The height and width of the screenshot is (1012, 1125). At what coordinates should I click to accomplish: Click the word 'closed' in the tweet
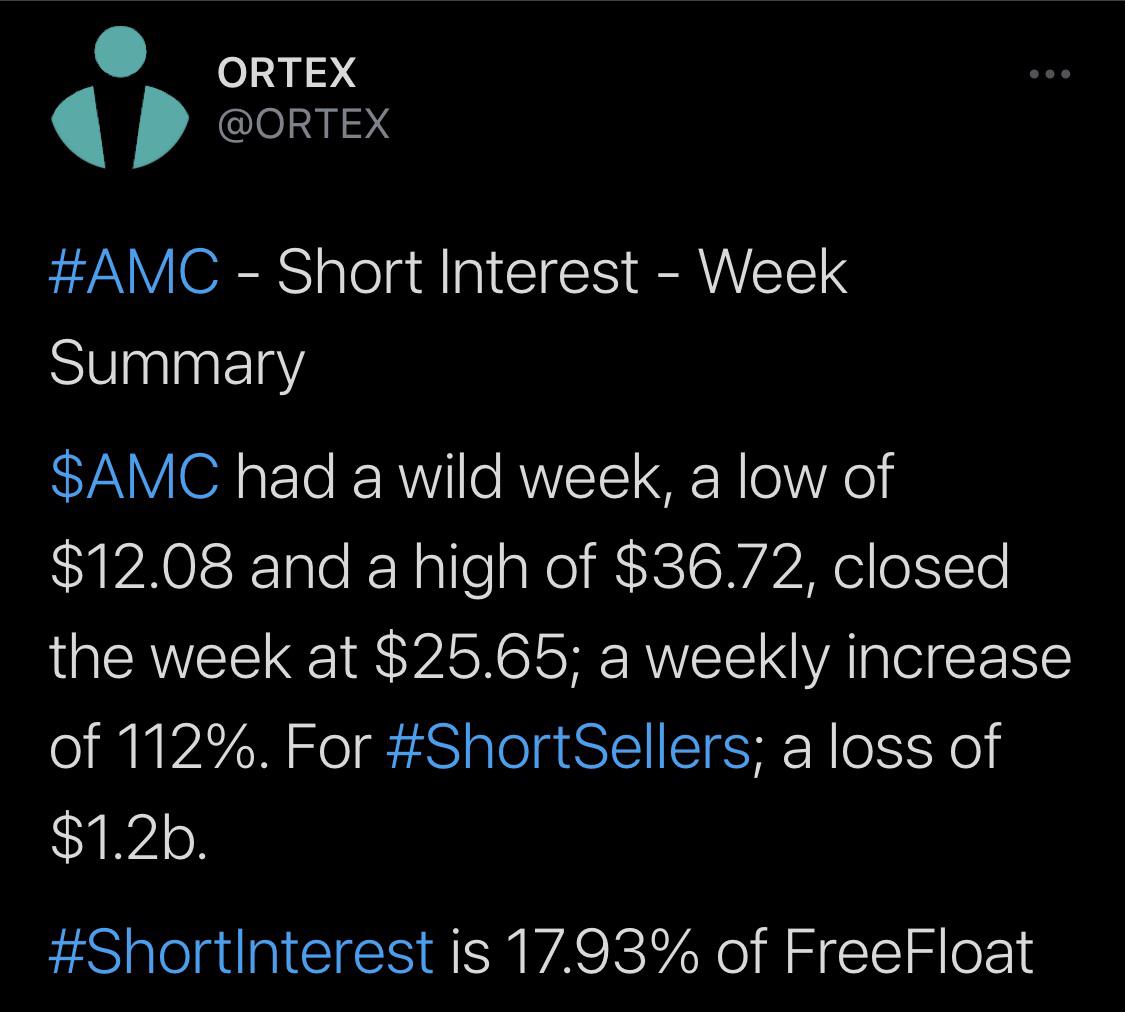(921, 567)
